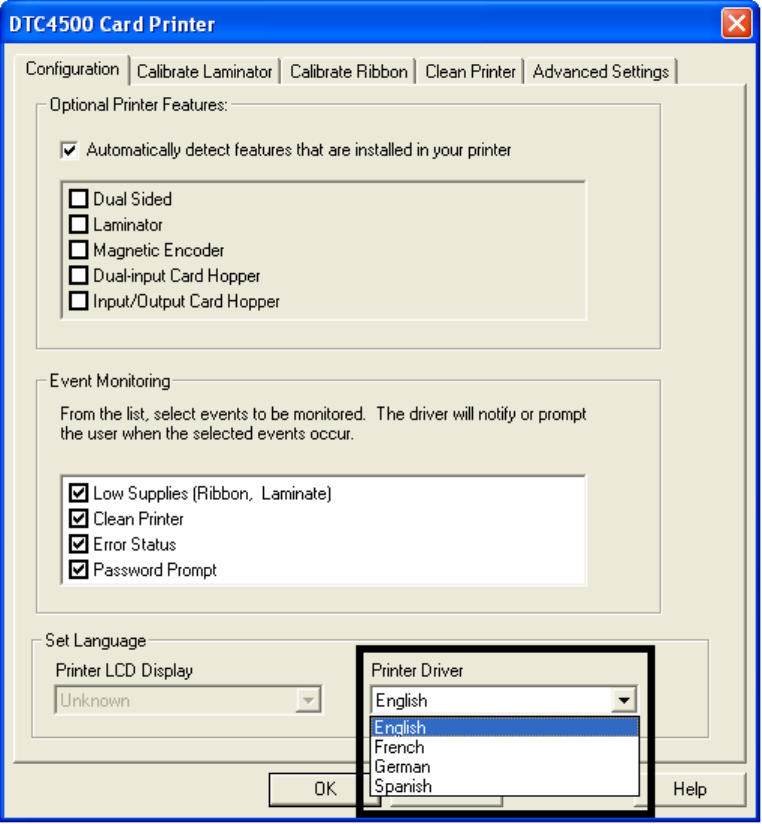
Task: Go to the Clean Printer tab
Action: [x=470, y=72]
